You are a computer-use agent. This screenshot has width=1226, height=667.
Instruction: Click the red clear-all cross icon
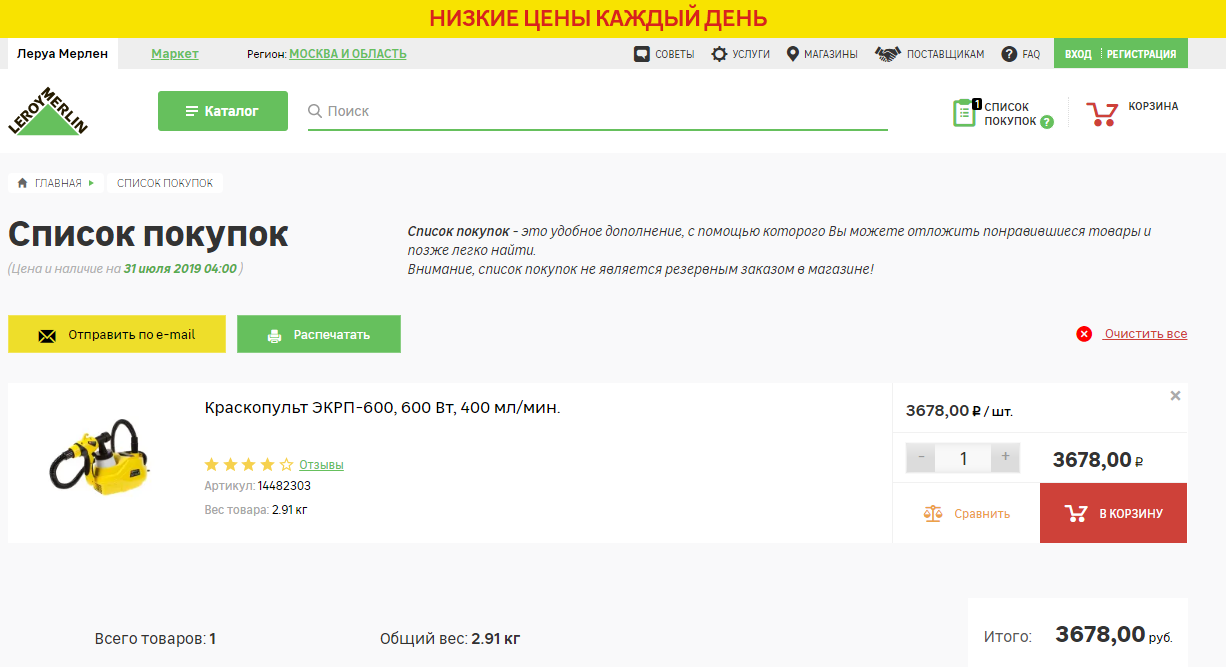[1084, 334]
